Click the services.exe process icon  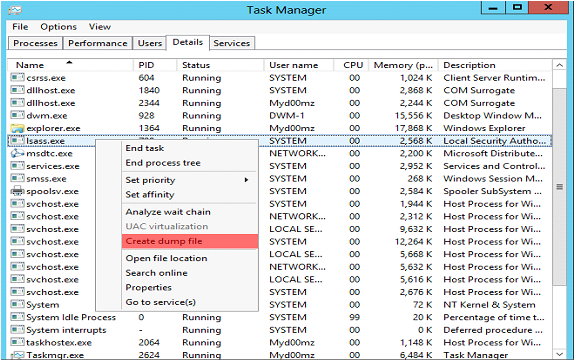pos(17,166)
